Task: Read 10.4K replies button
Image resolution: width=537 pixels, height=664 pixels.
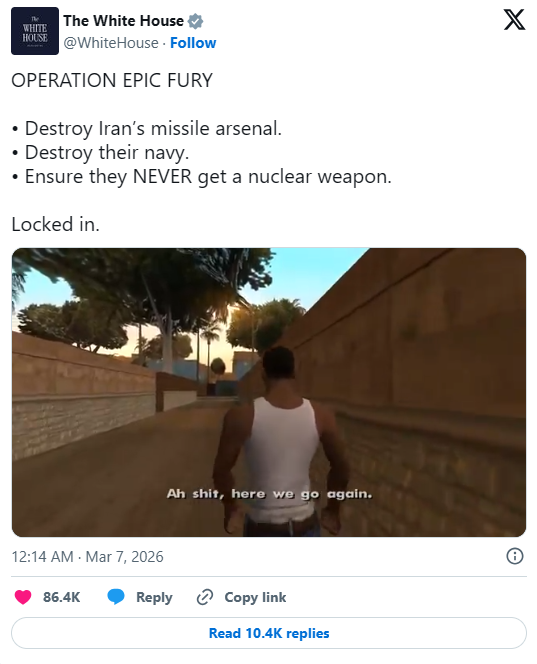Action: click(x=269, y=633)
